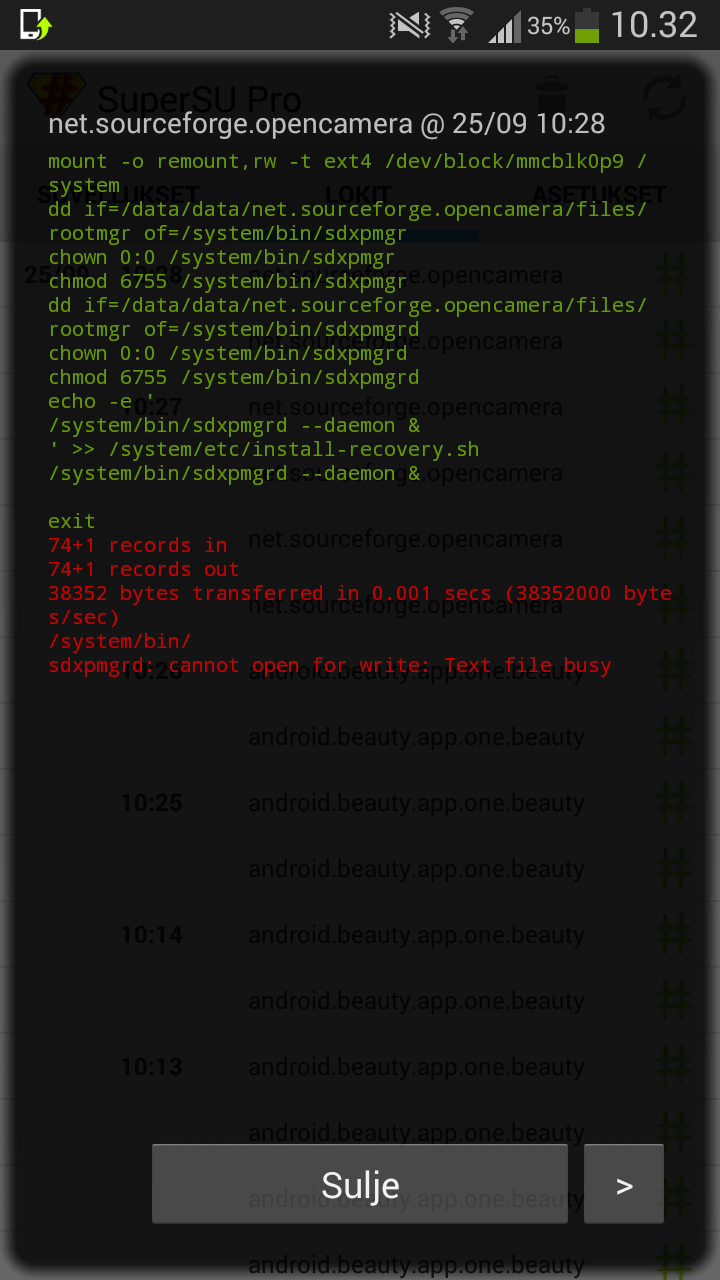The height and width of the screenshot is (1280, 720).
Task: Open the 10:25 android.beauty.app.one.beauty log entry
Action: (x=360, y=803)
